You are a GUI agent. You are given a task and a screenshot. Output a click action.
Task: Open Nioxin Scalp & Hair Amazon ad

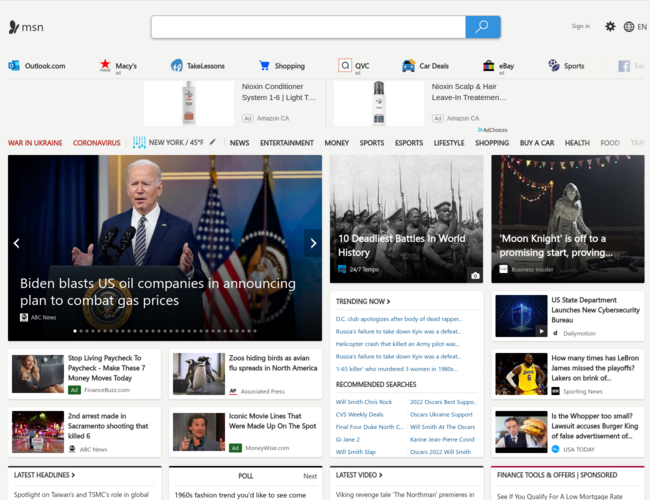pyautogui.click(x=421, y=103)
